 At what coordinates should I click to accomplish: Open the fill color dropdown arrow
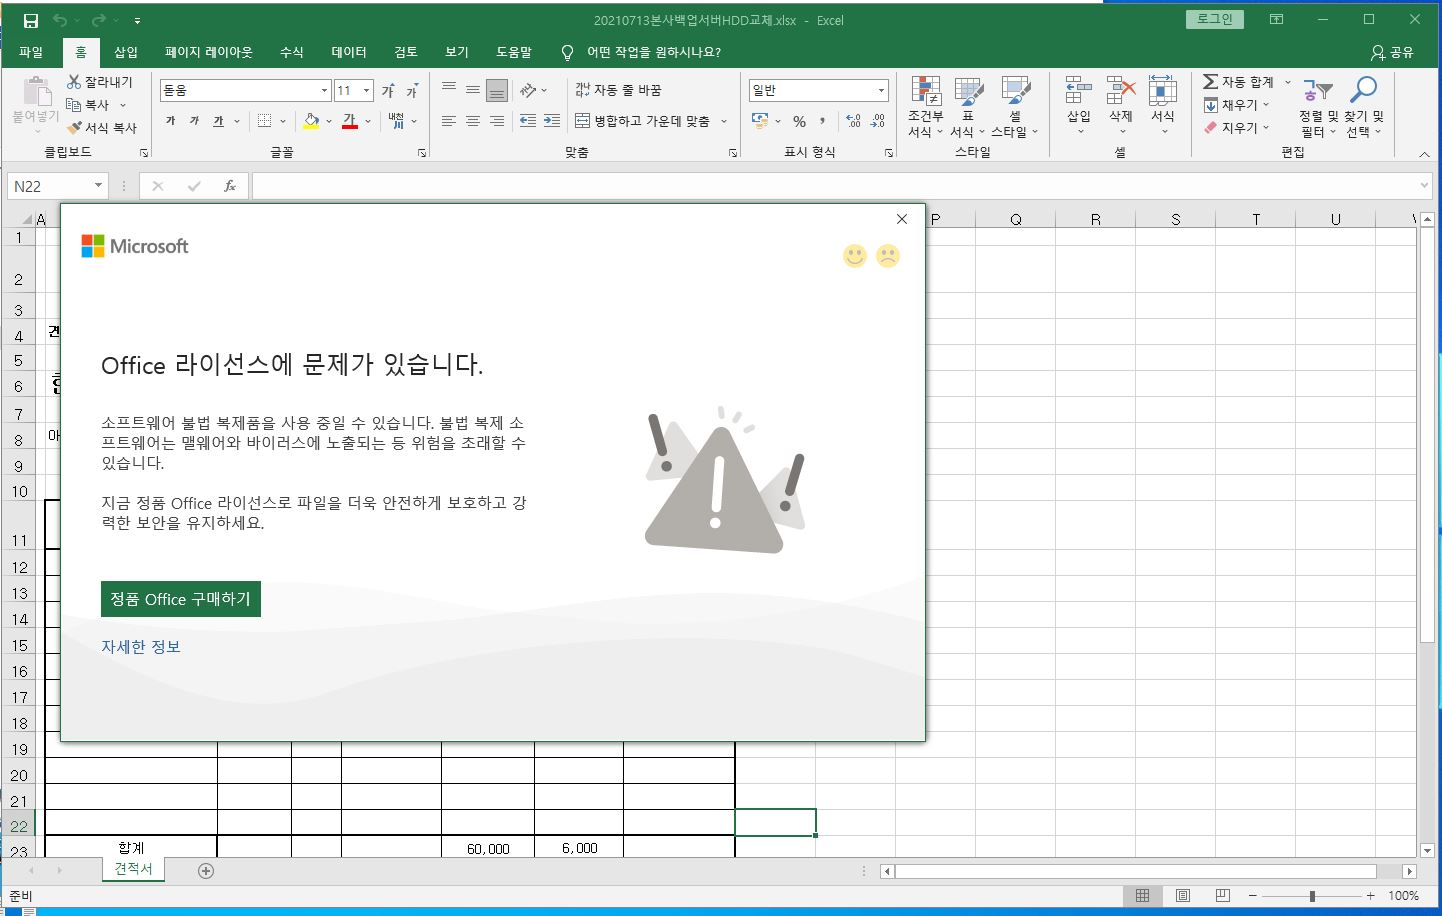[329, 121]
